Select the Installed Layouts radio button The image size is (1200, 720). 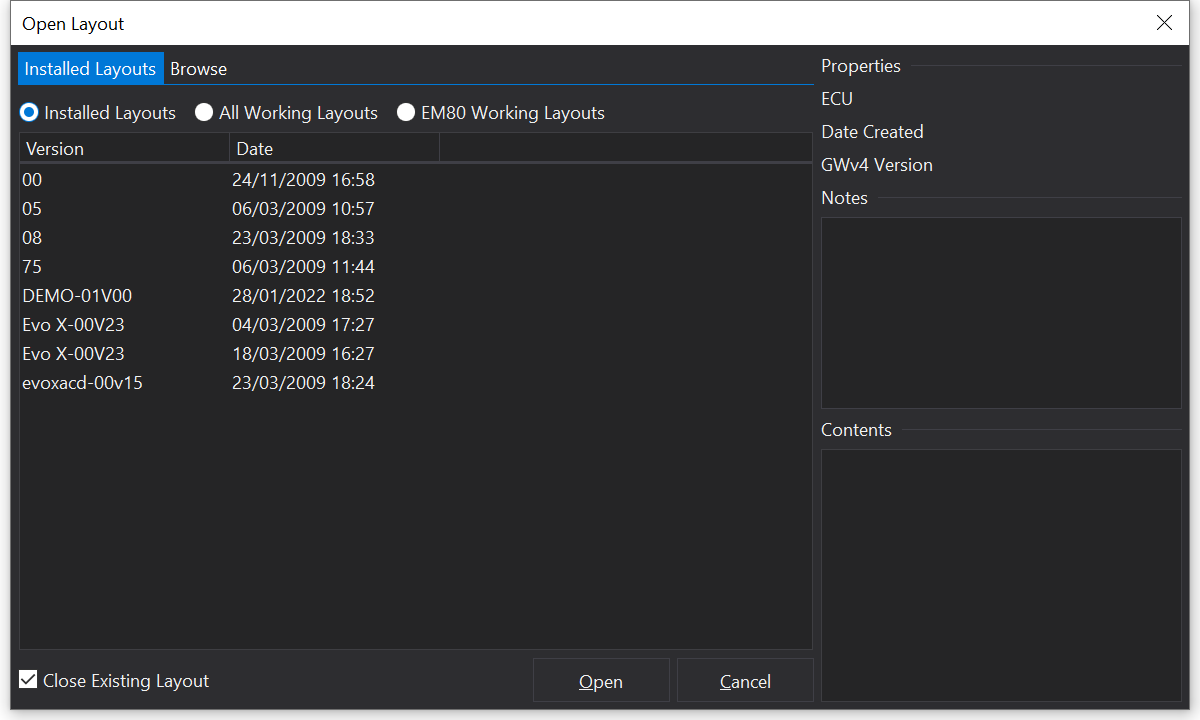pyautogui.click(x=30, y=113)
